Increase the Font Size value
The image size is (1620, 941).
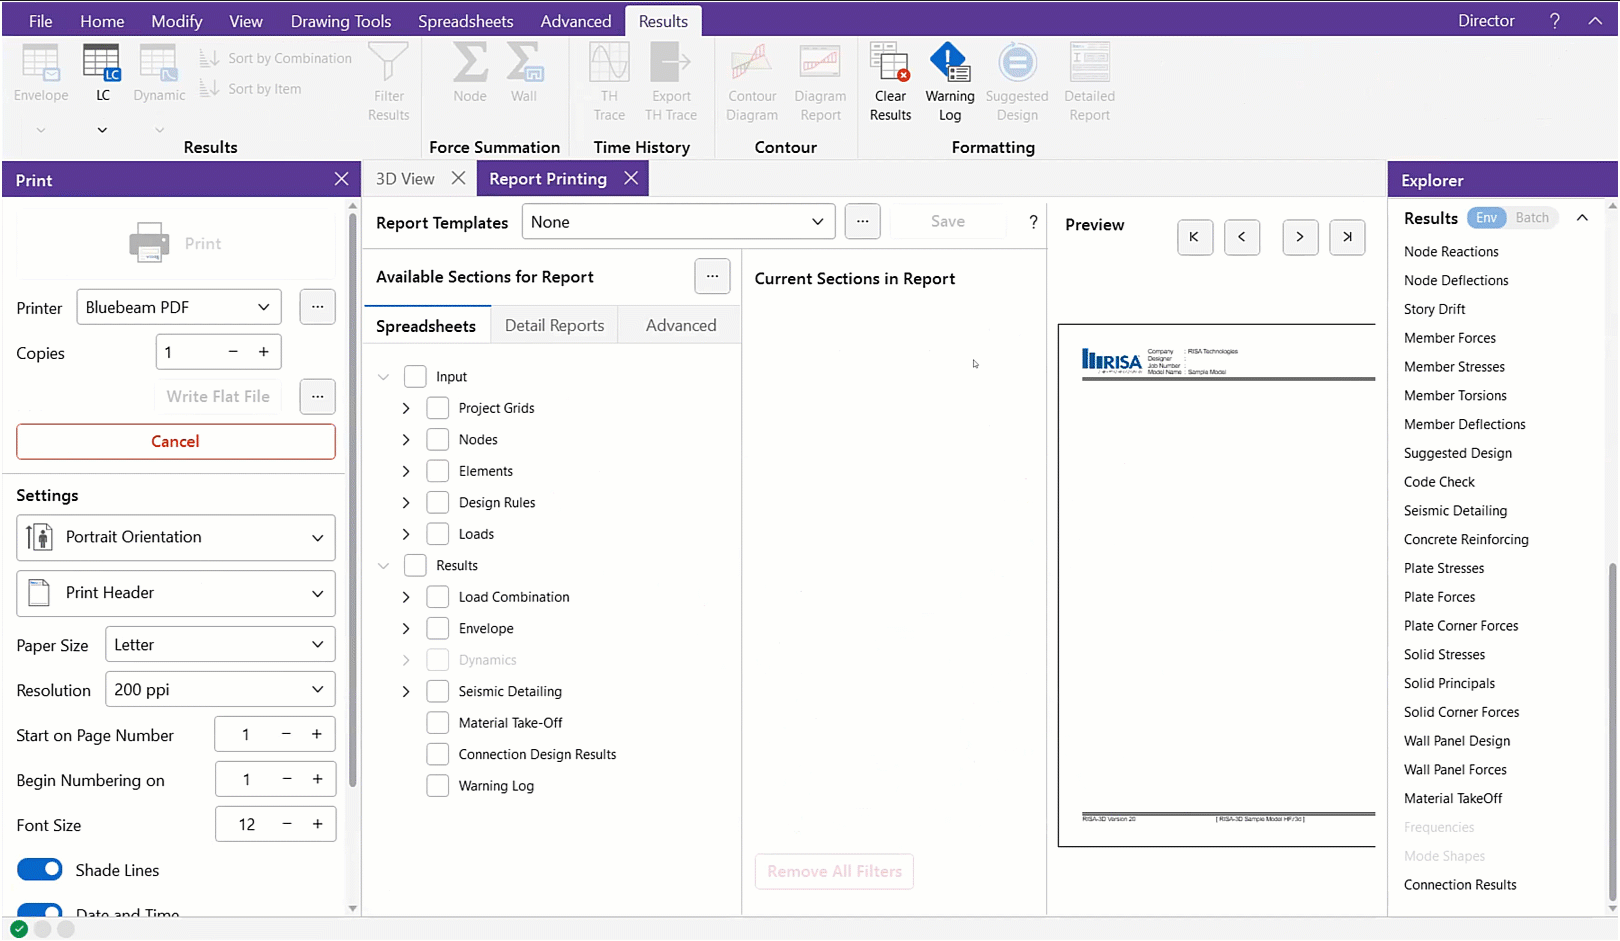[317, 824]
